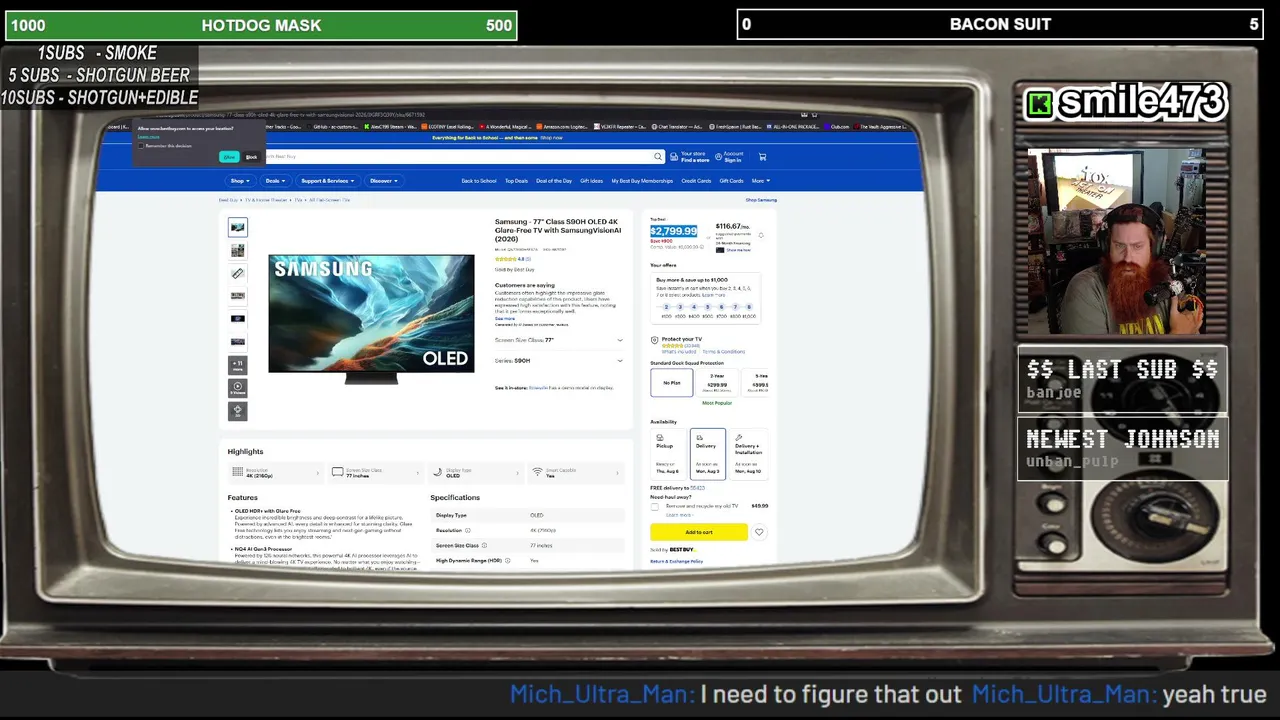Click the Screen Size Class highlight icon
Screen dimensions: 1280x720
338,472
